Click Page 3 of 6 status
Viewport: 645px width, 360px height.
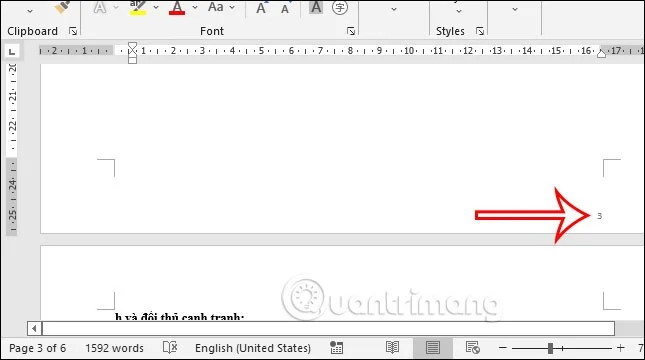tap(37, 348)
